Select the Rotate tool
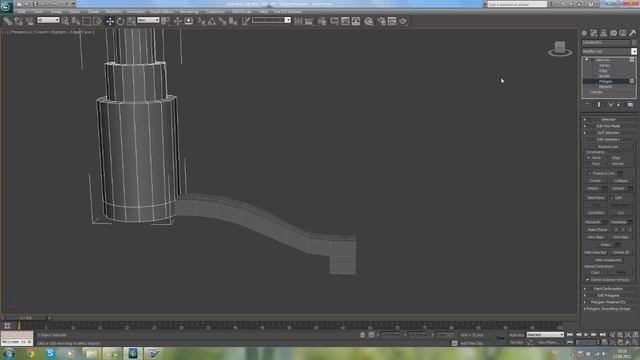Image resolution: width=640 pixels, height=360 pixels. (x=120, y=21)
